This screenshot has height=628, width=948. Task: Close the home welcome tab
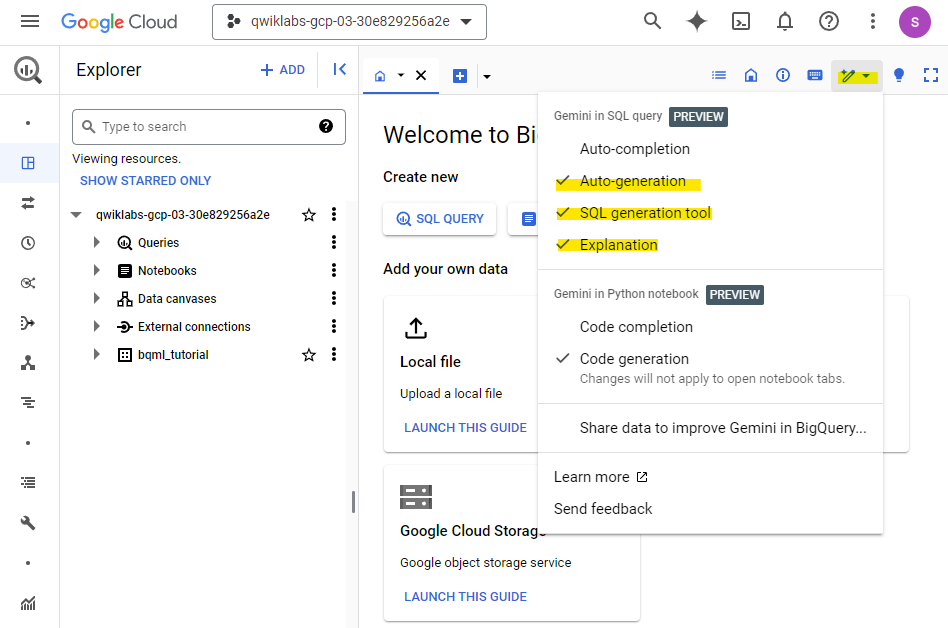(x=421, y=76)
